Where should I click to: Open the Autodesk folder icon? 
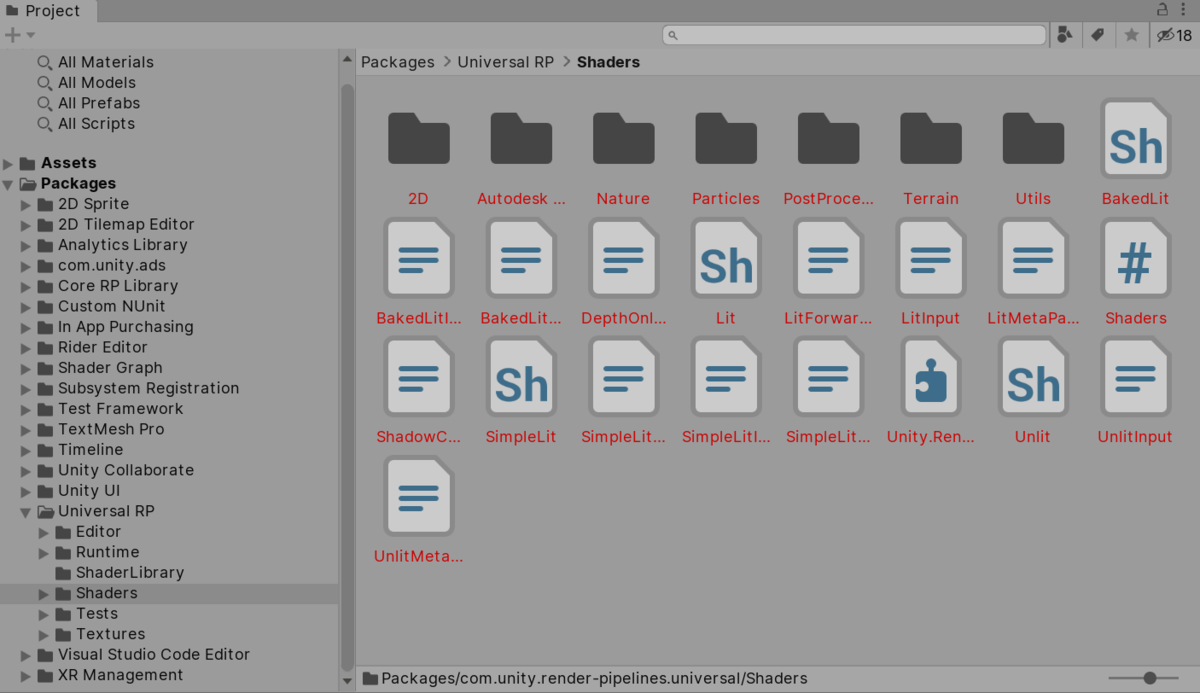[521, 138]
